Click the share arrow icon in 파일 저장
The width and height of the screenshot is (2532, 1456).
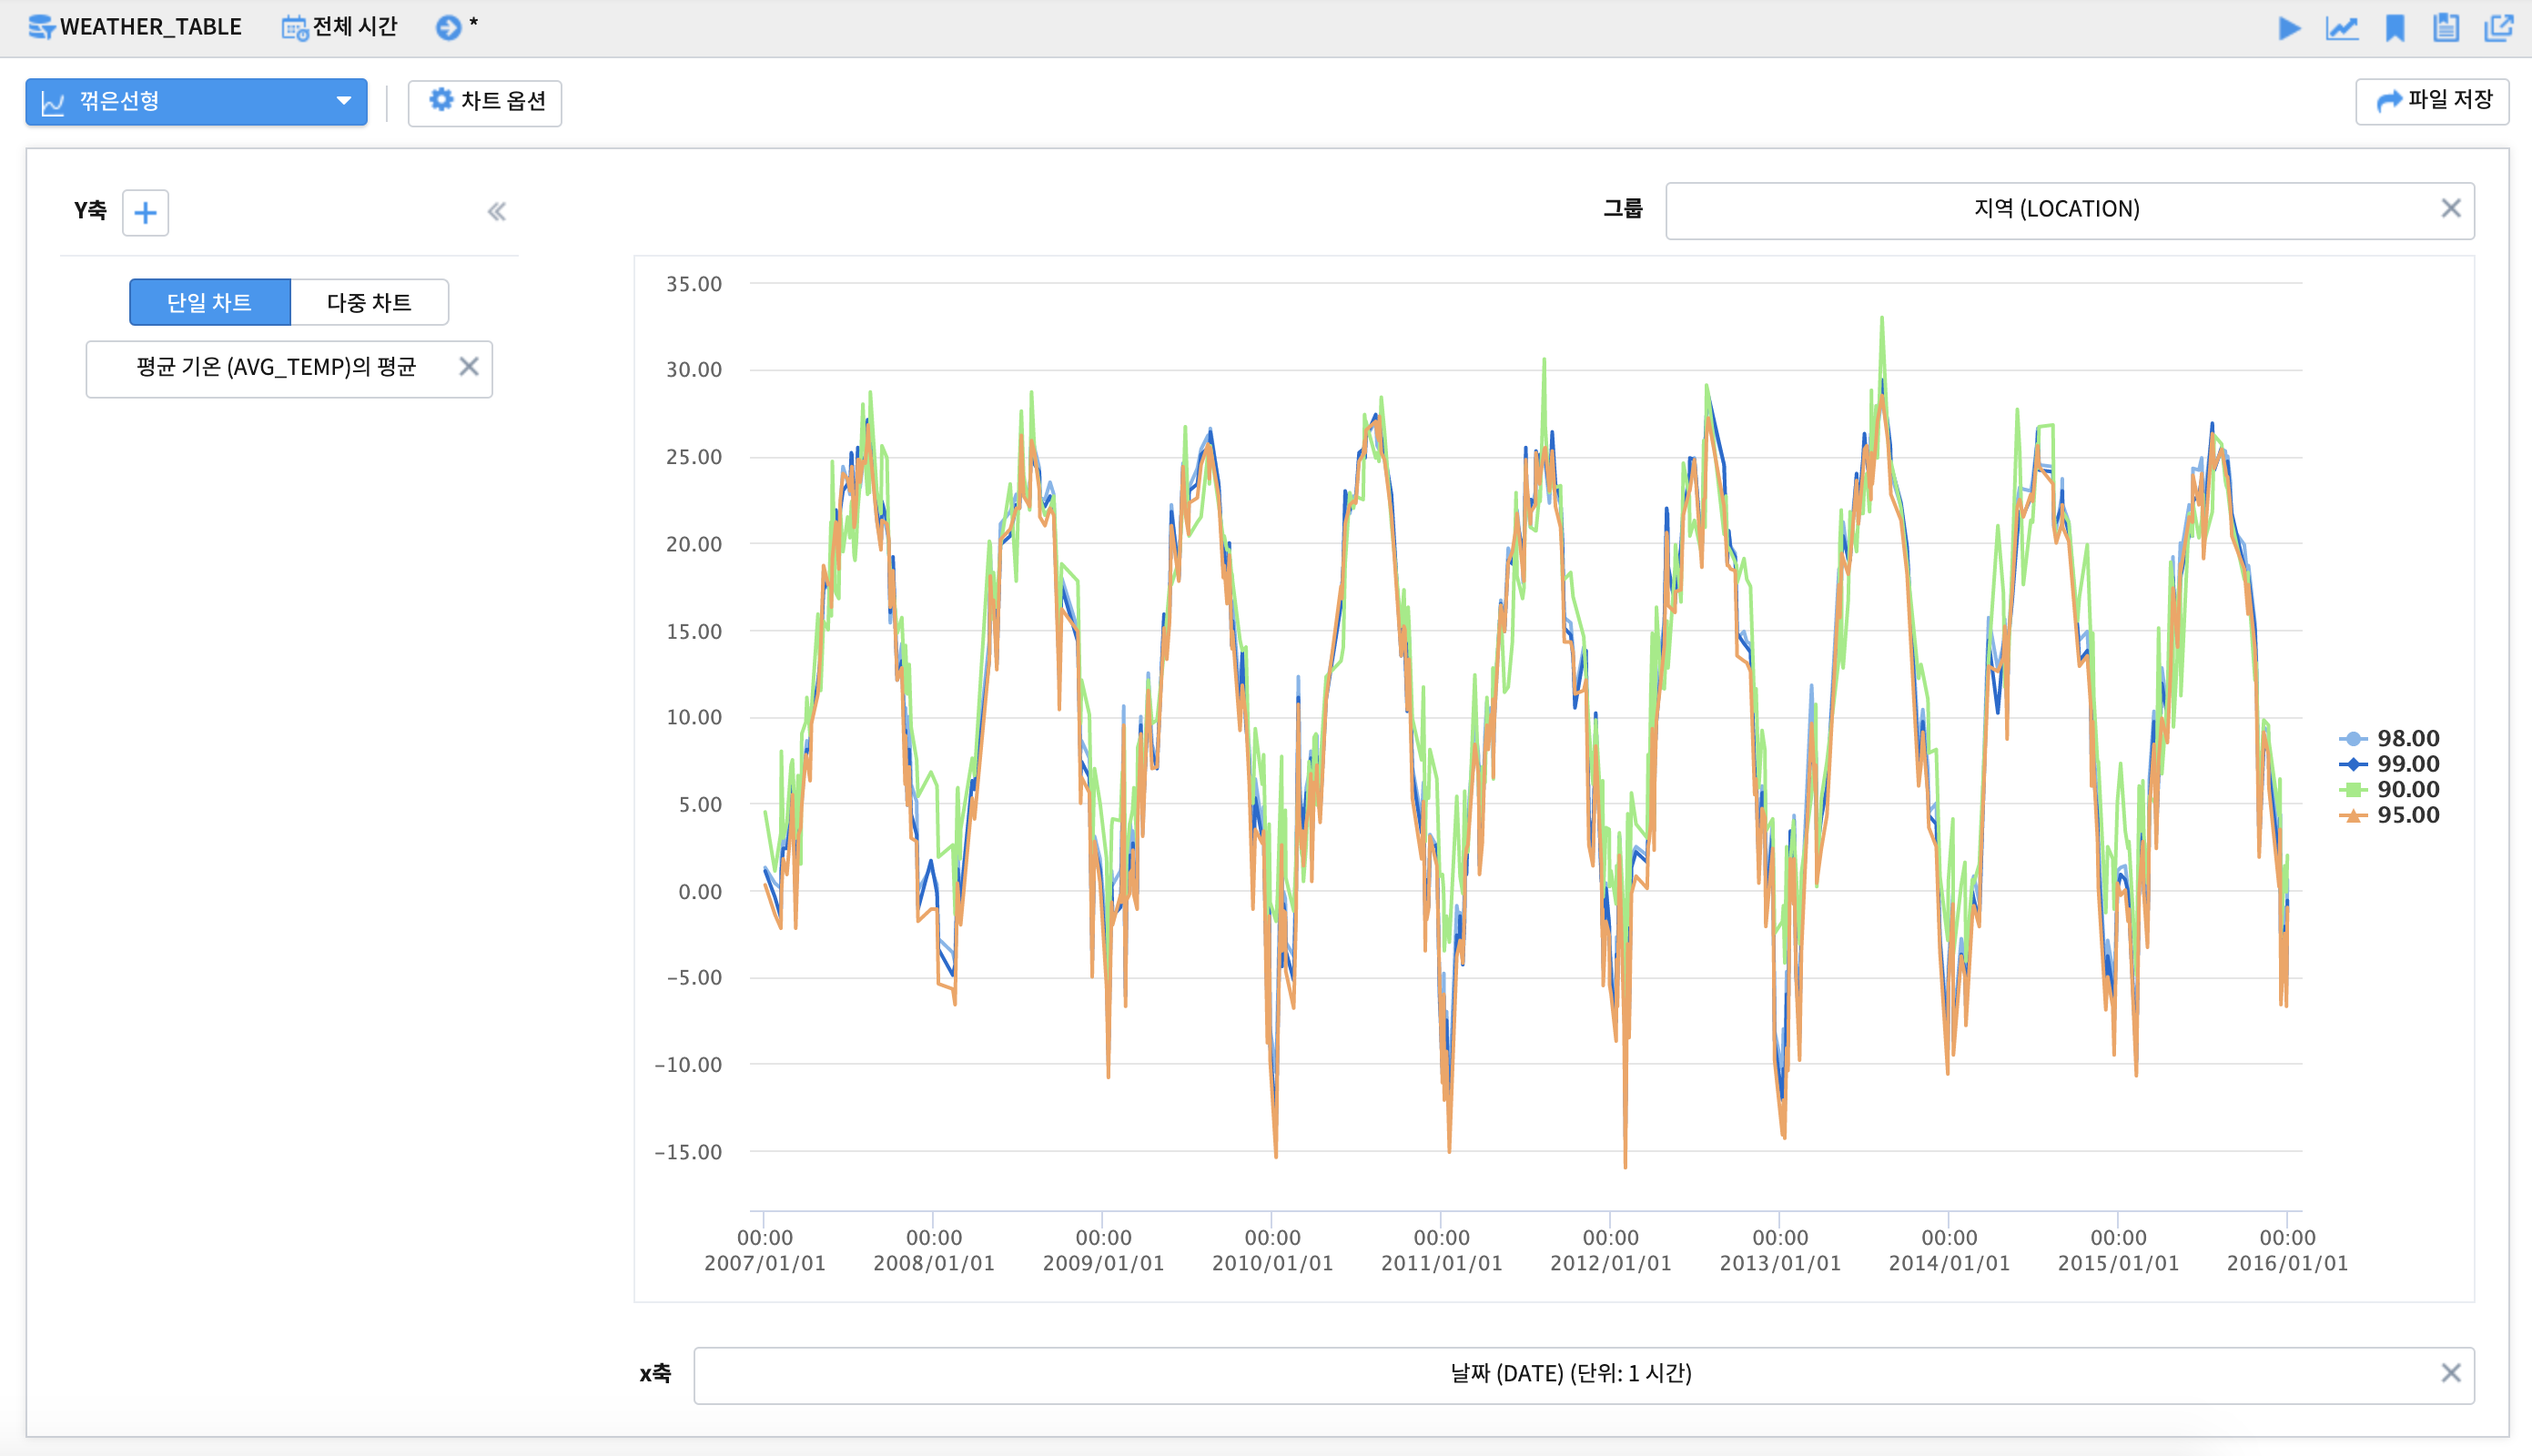point(2389,101)
